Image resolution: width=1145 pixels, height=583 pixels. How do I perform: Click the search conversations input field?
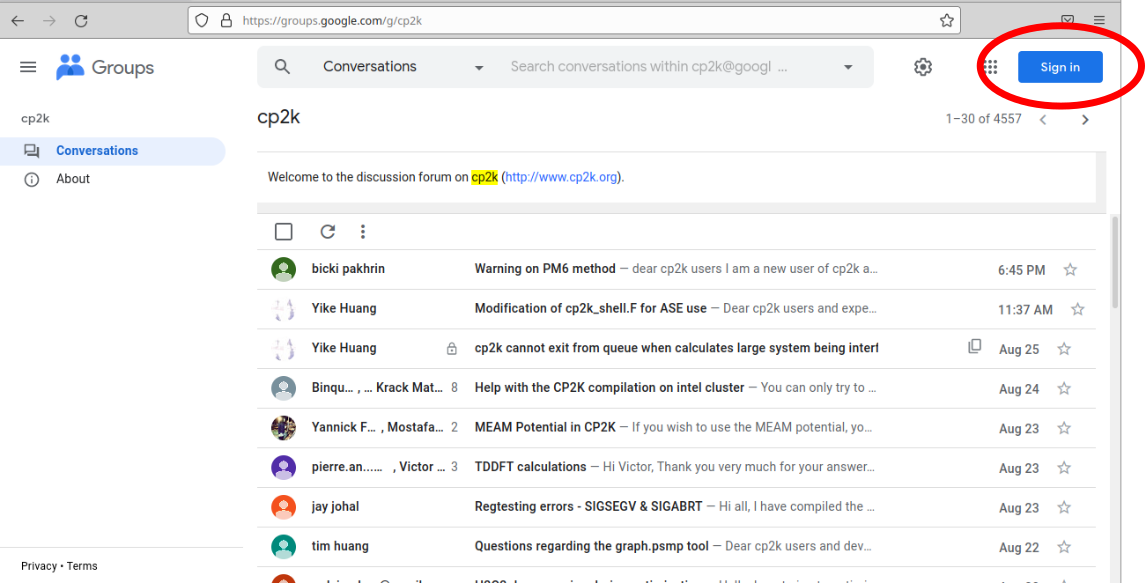pyautogui.click(x=649, y=66)
